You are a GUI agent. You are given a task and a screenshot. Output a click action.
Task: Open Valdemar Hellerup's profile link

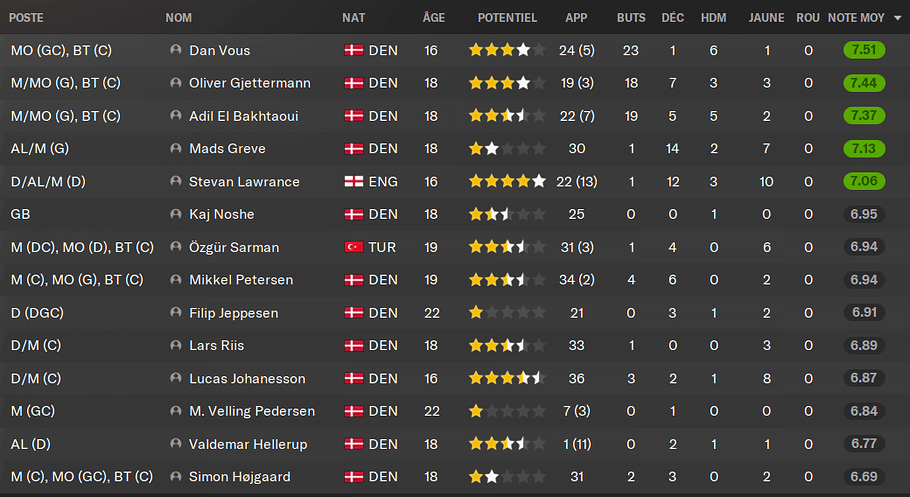coord(248,444)
